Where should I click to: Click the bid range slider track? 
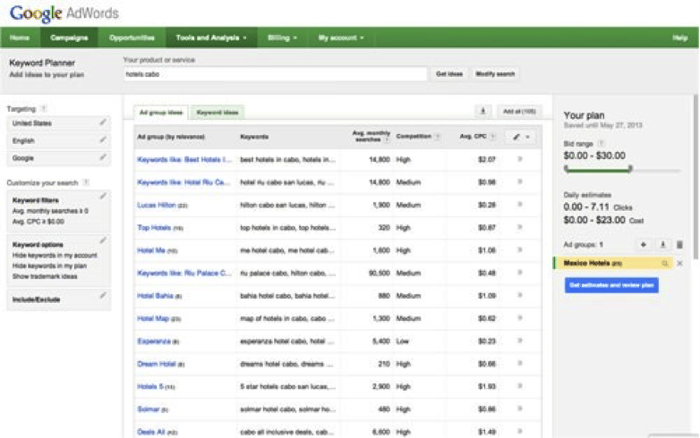622,170
